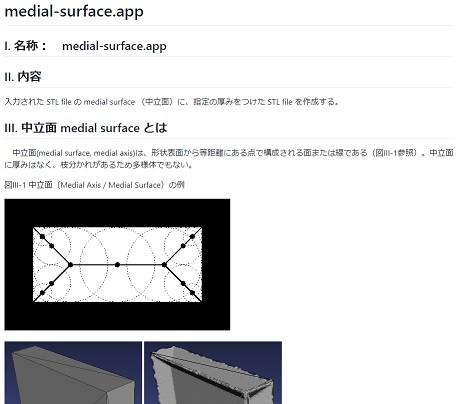466x404 pixels.
Task: Click the paragraph beginning 中立面(medial surface, medial axis)
Action: pyautogui.click(x=229, y=159)
